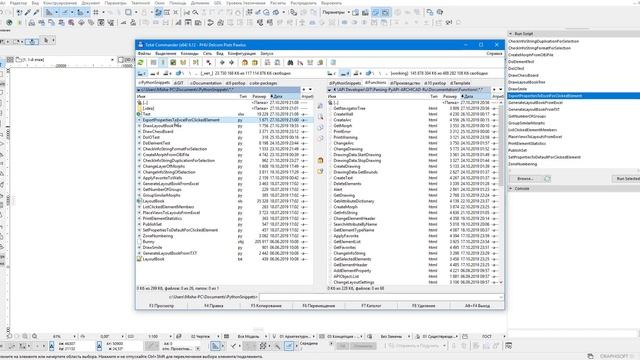Image resolution: width=640 pixels, height=360 pixels.
Task: Select left panel drive c button
Action: pos(142,73)
